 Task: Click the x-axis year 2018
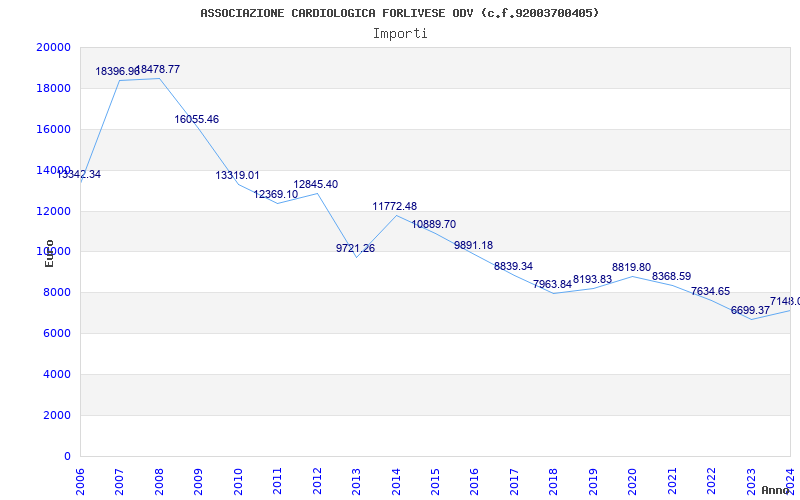554,481
